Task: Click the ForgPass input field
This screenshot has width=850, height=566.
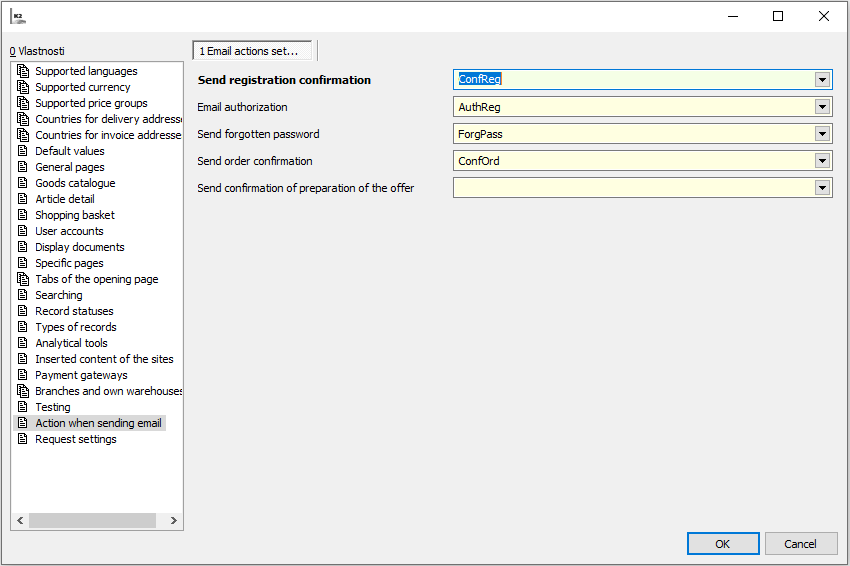Action: (632, 134)
